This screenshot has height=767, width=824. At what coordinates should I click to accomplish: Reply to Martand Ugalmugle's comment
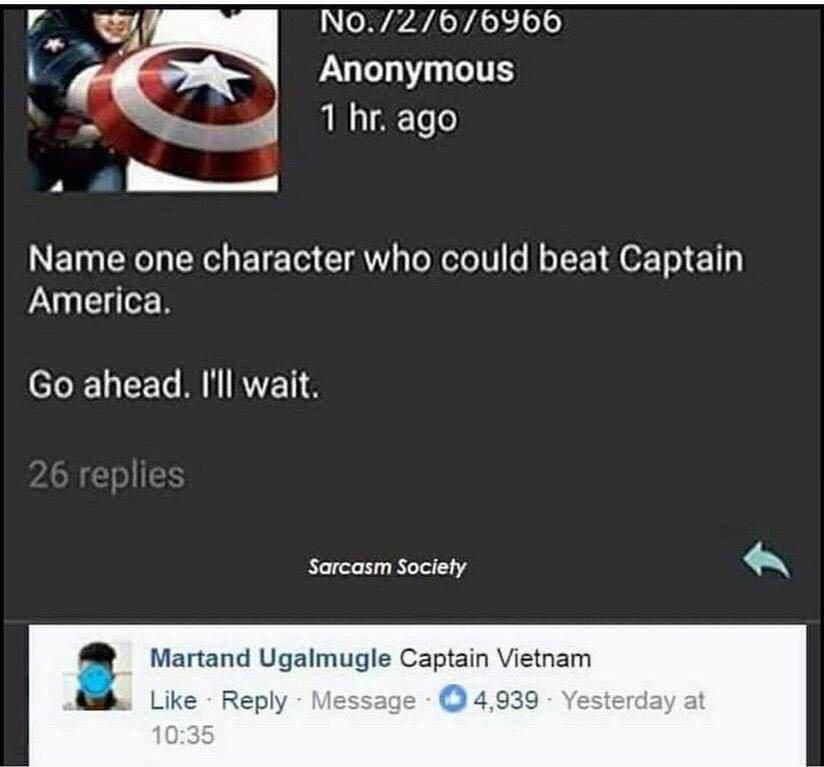tap(254, 701)
